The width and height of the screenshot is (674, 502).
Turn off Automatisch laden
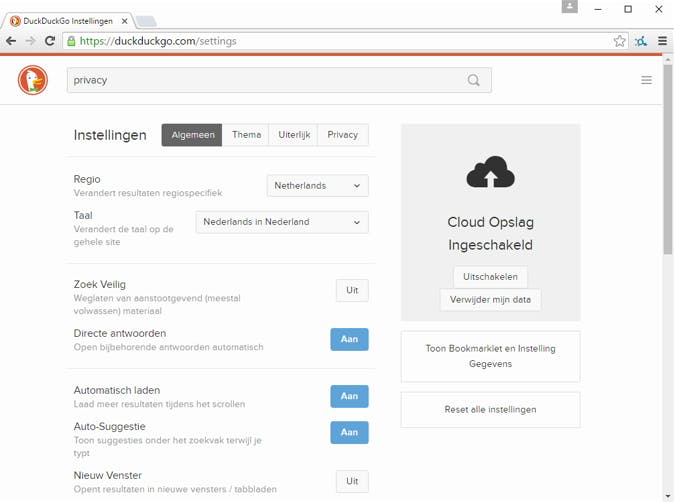pos(349,396)
